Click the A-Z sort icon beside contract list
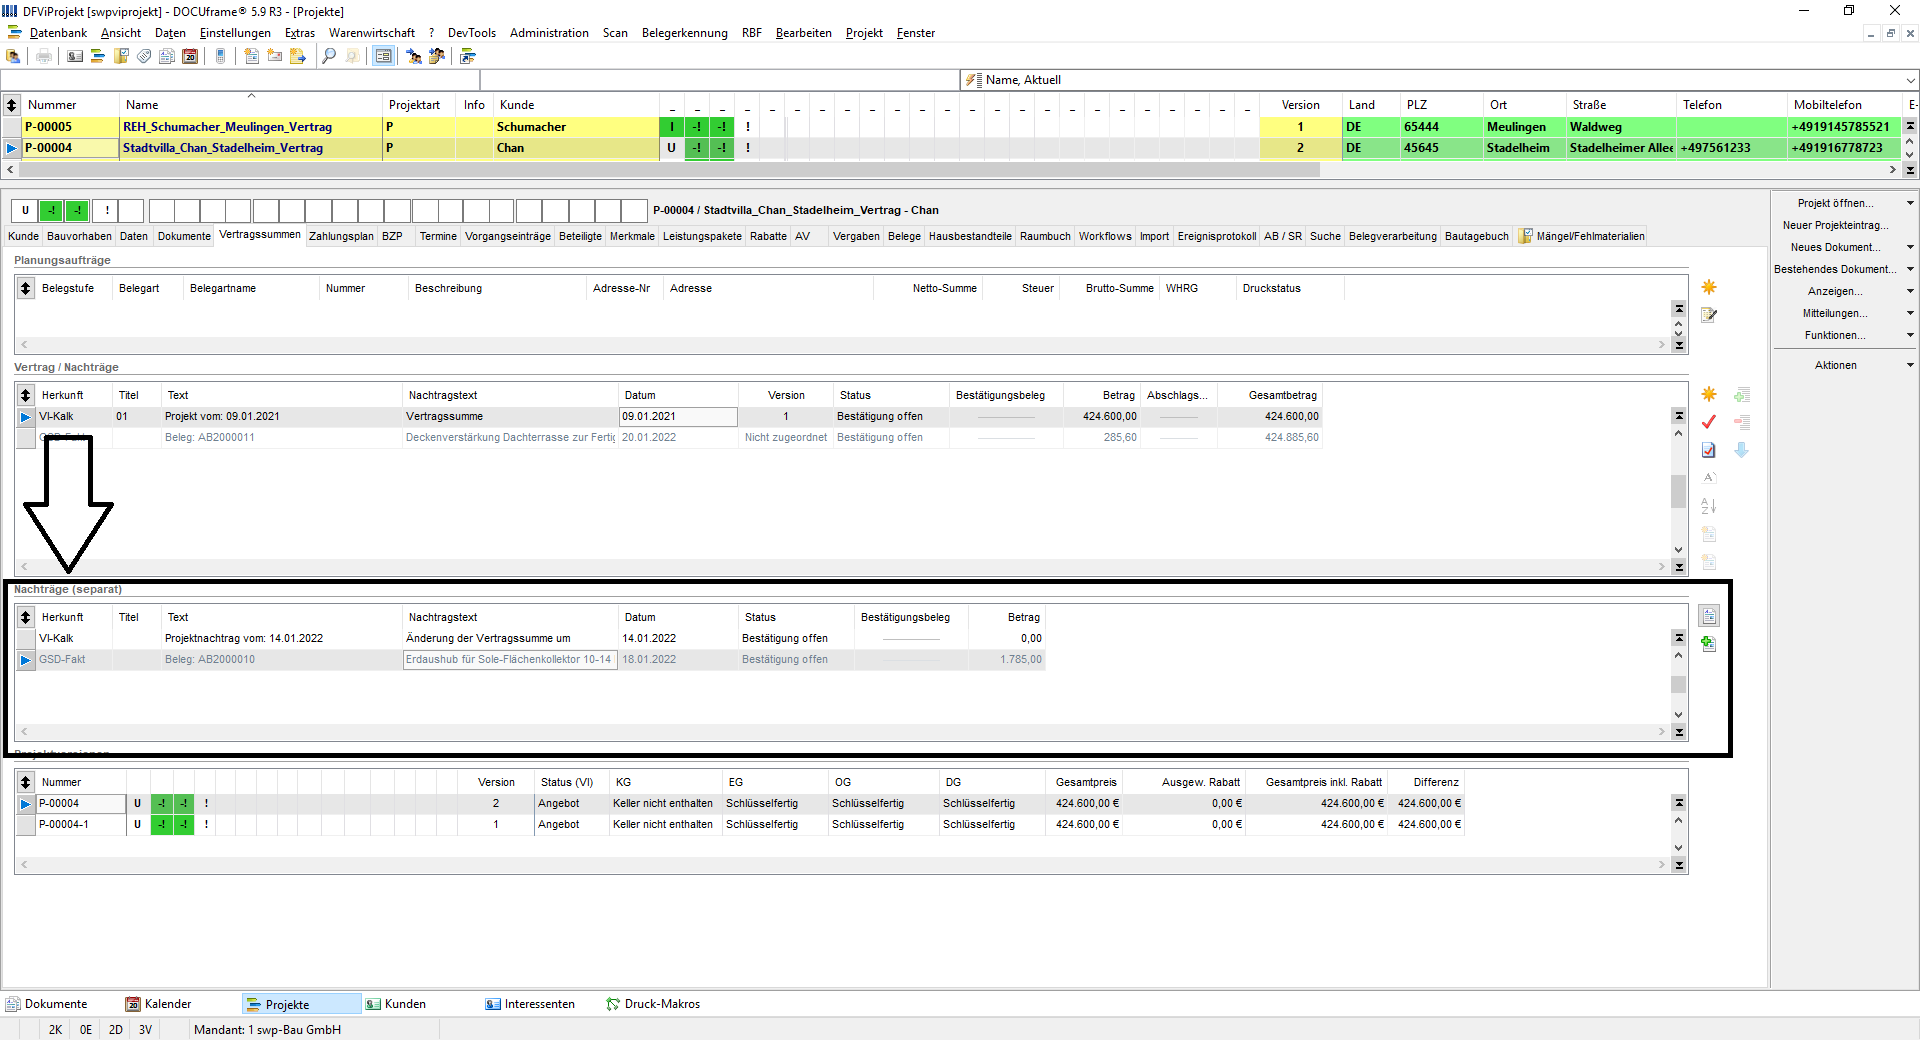 pyautogui.click(x=1709, y=506)
